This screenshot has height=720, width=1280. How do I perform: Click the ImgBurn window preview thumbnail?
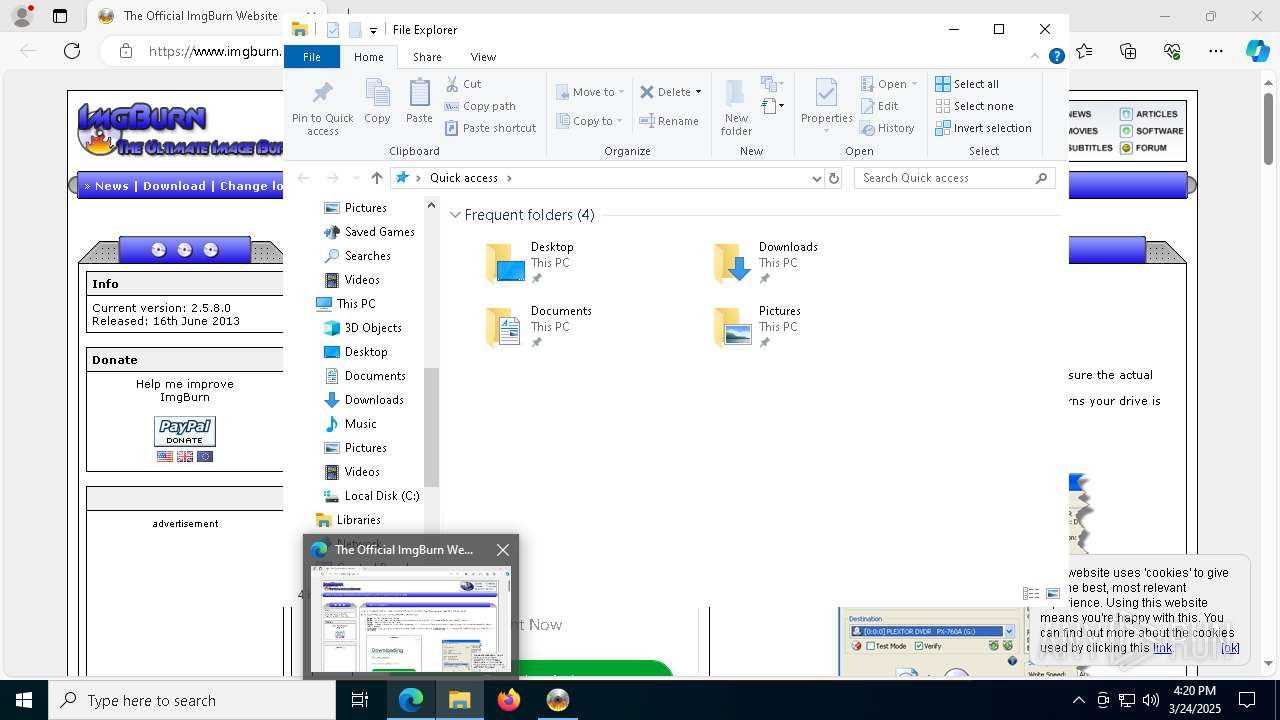[x=411, y=619]
